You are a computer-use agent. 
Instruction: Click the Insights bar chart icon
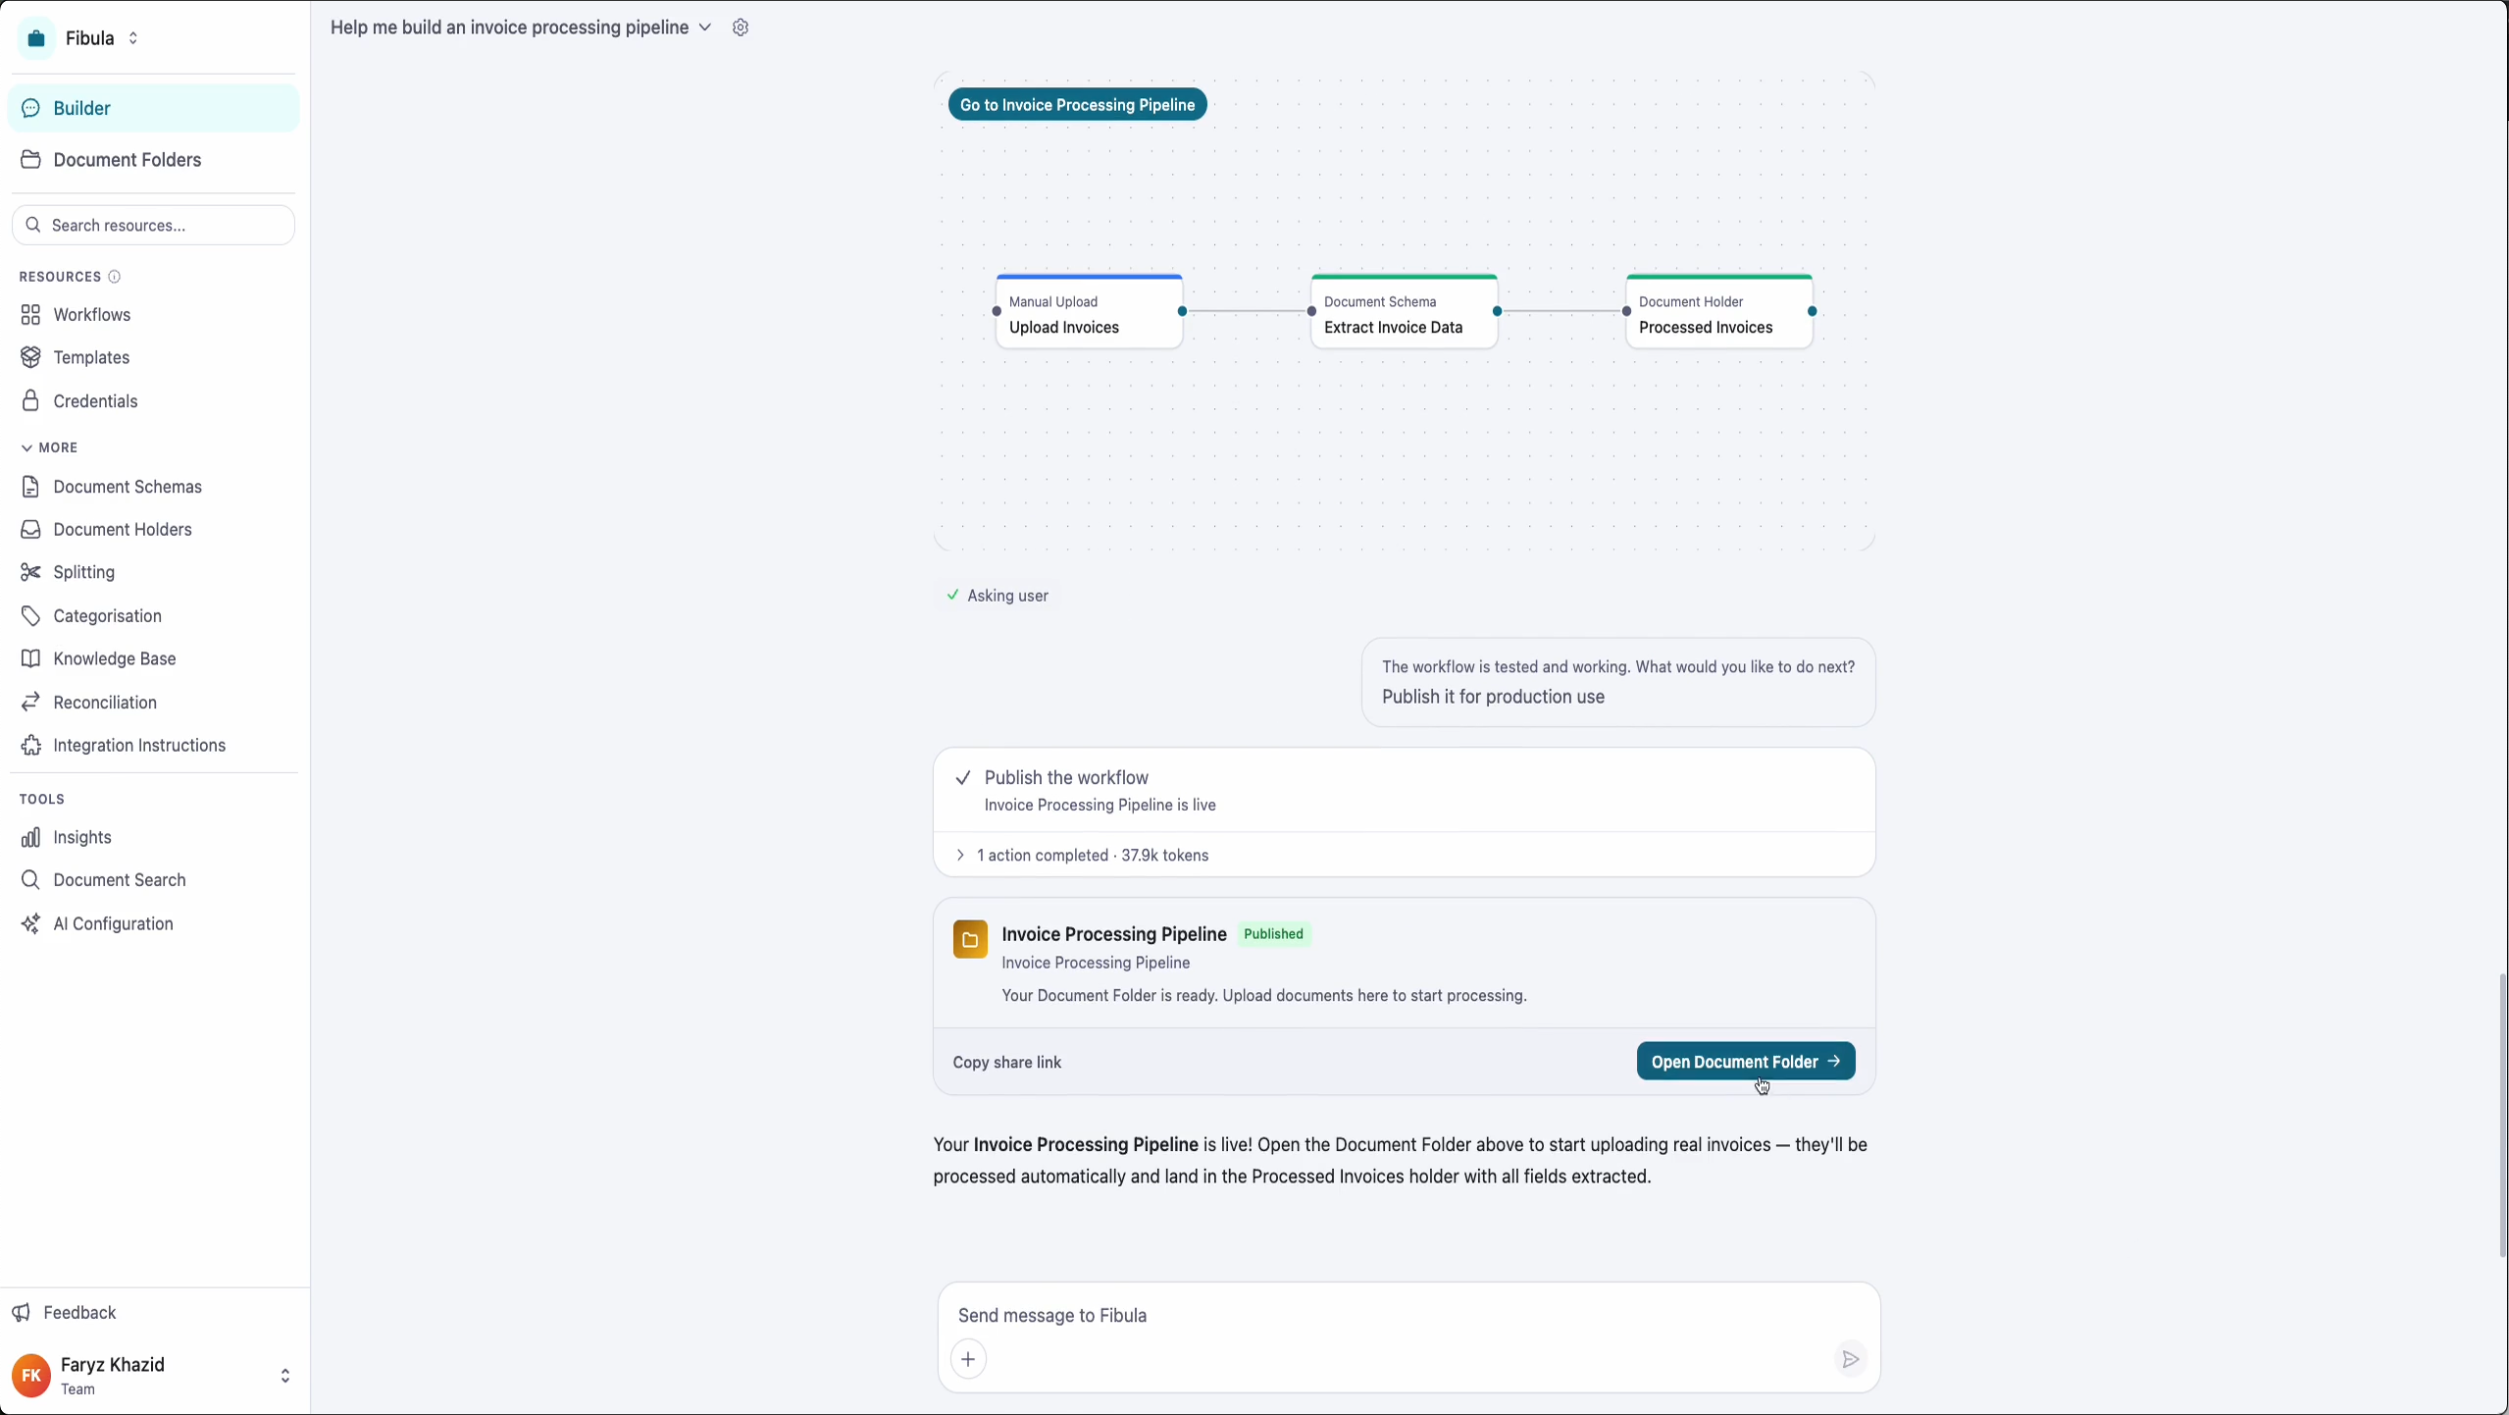31,837
